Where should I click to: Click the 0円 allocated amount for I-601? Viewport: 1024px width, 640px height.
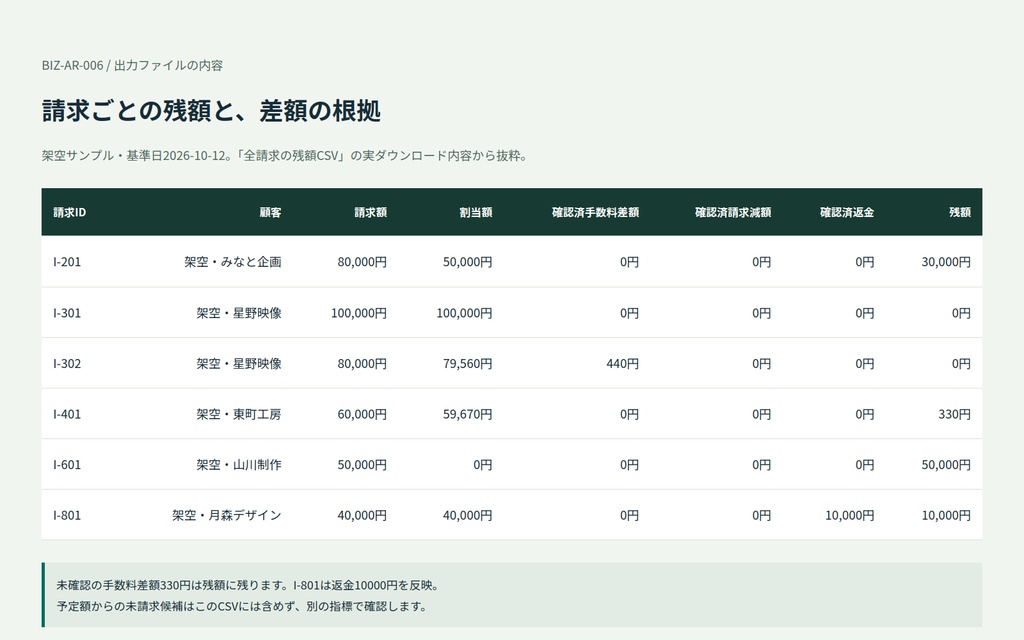tap(483, 464)
